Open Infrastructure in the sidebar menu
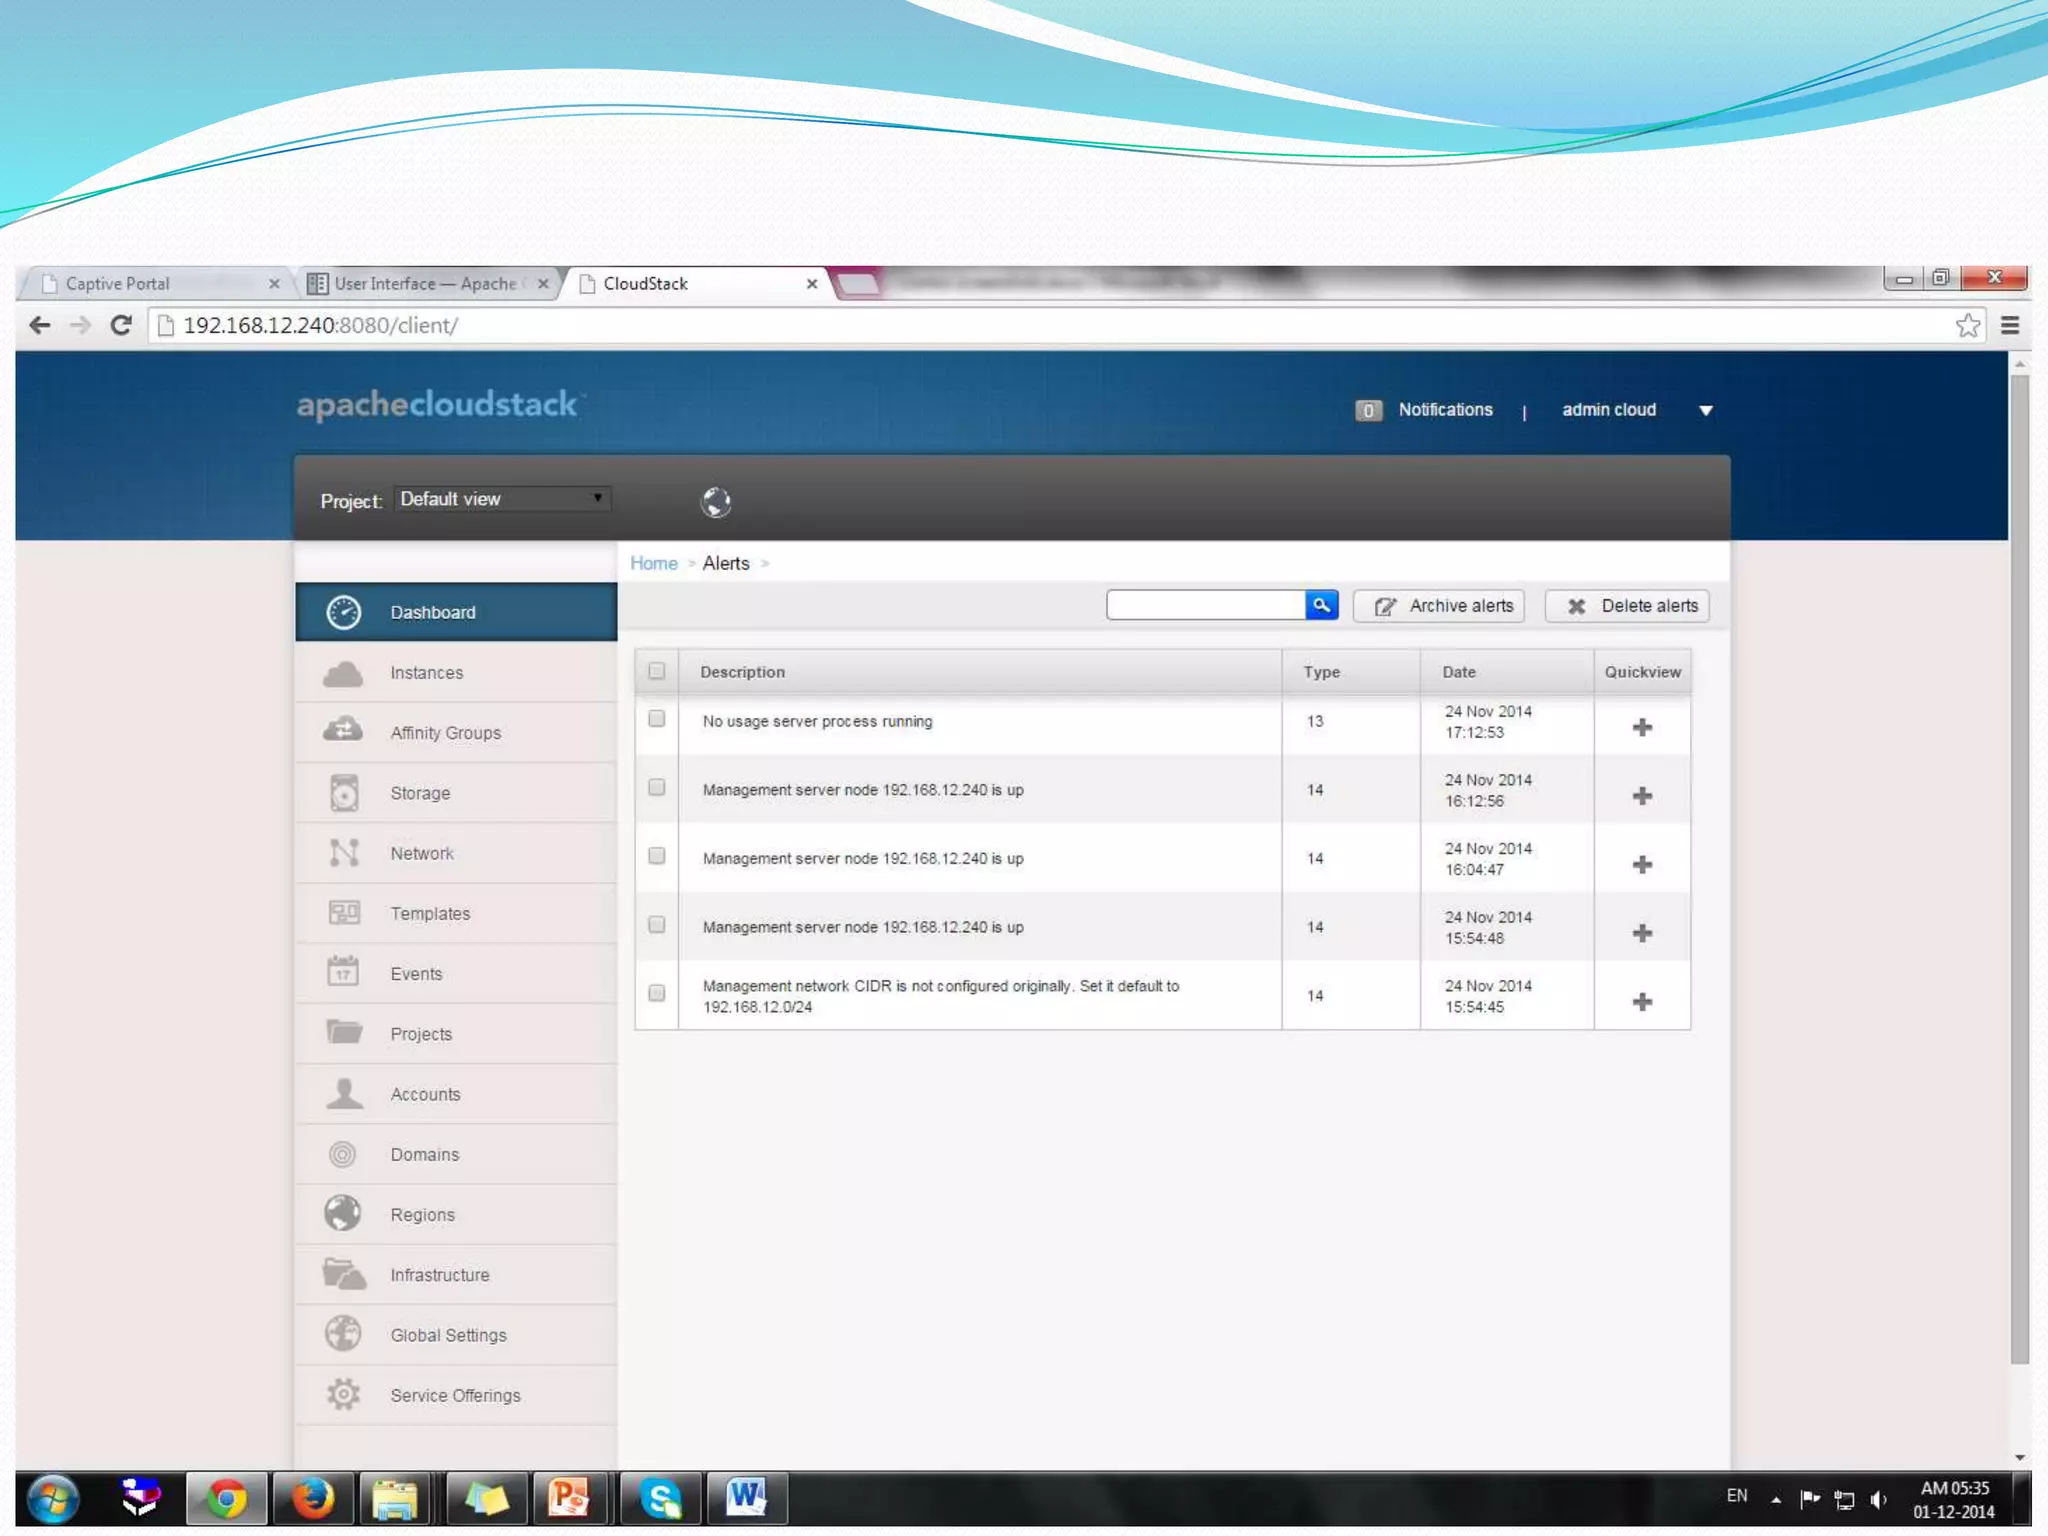Viewport: 2048px width, 1536px height. click(439, 1275)
